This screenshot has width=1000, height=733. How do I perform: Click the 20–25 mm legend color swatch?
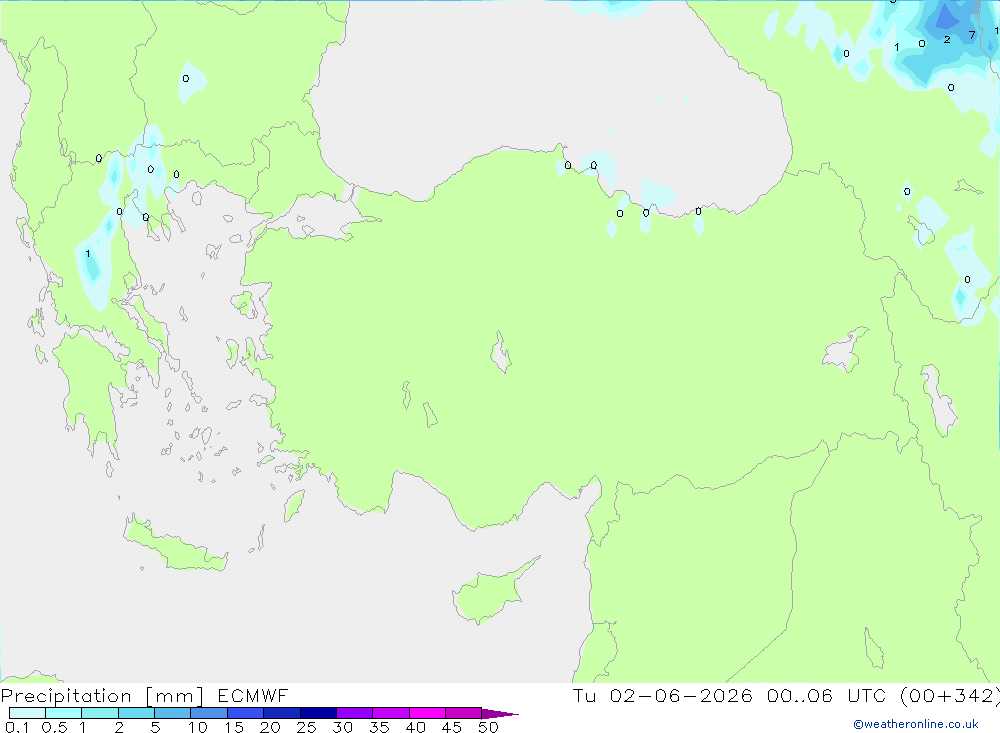point(282,713)
